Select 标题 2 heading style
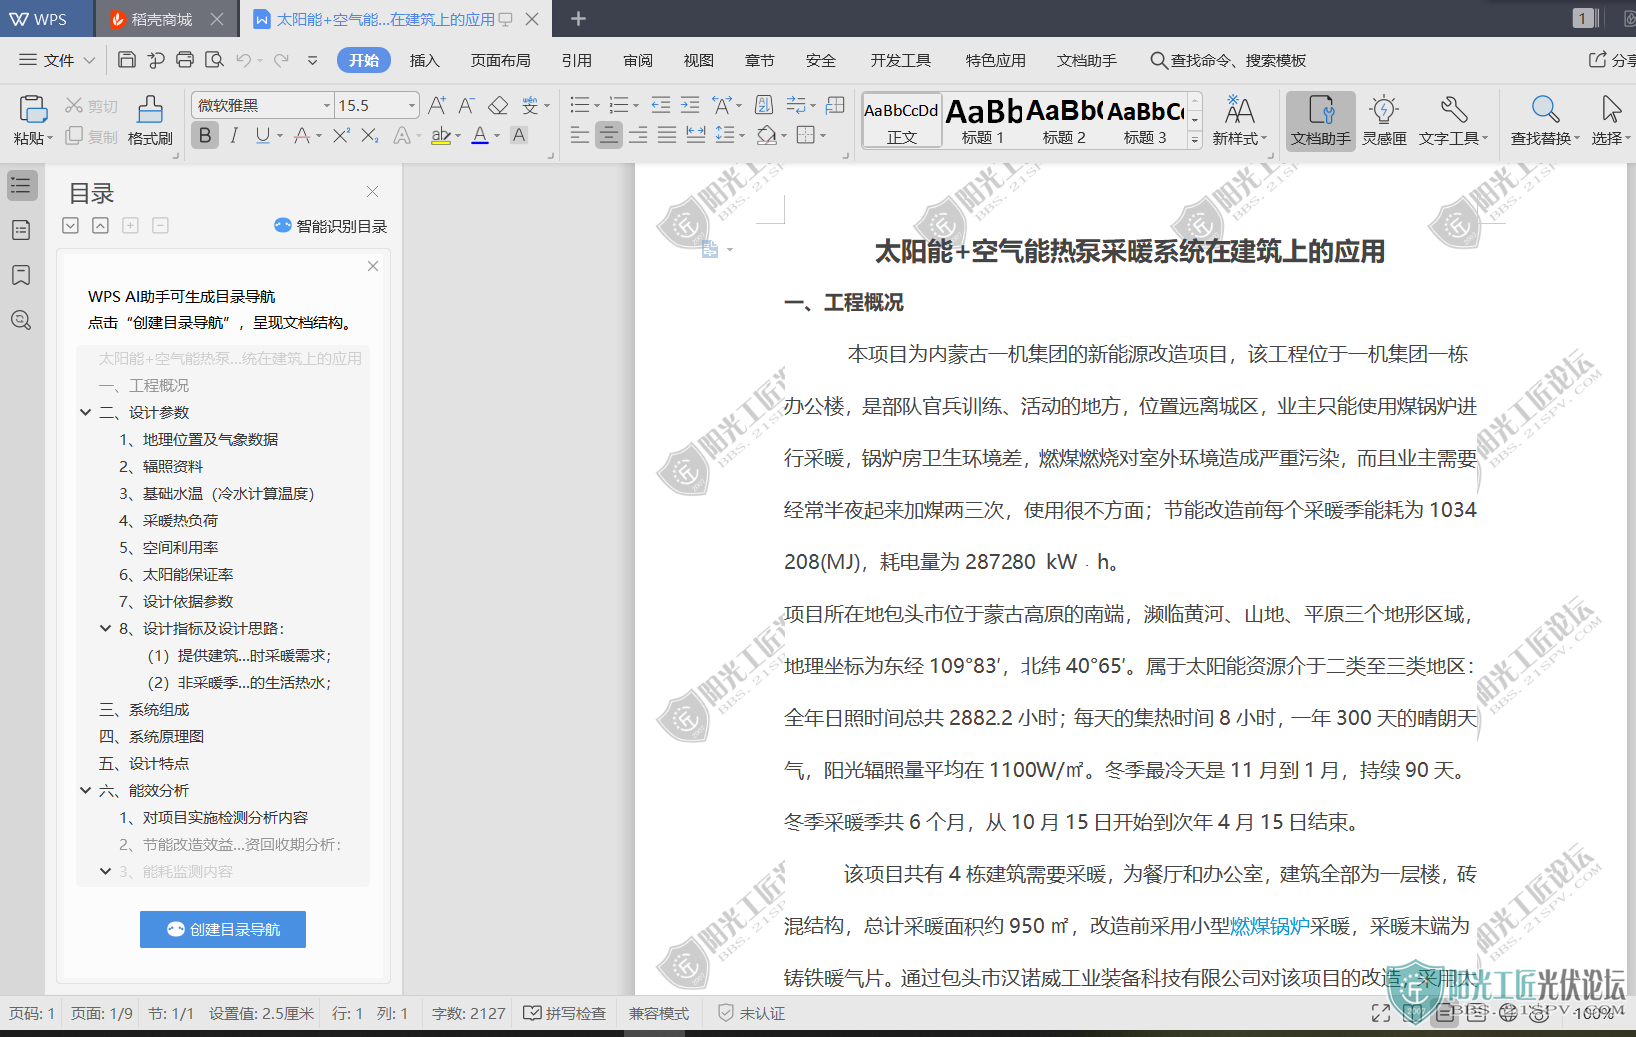The image size is (1636, 1037). [x=1064, y=121]
